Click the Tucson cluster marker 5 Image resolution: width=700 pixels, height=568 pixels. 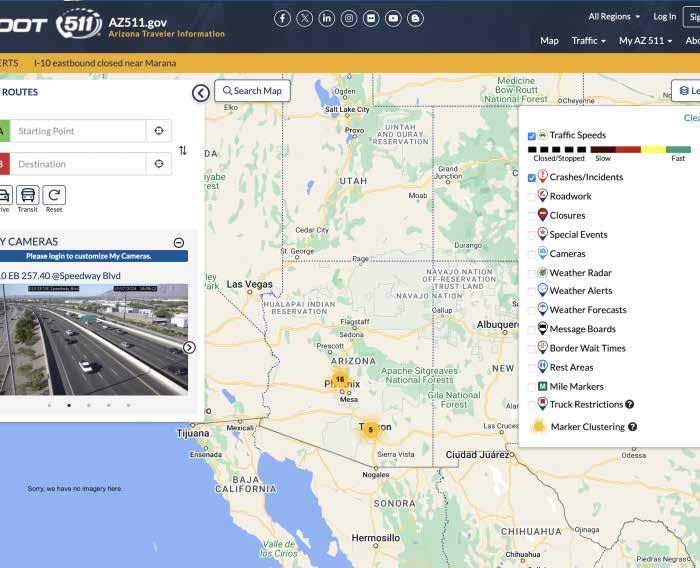(x=370, y=430)
